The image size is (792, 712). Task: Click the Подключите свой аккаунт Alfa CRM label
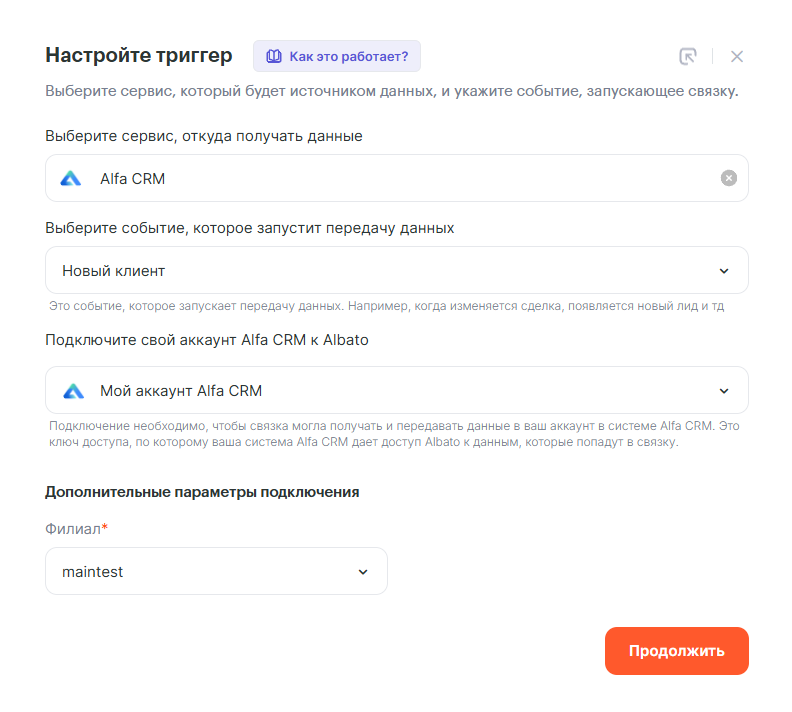[x=207, y=340]
